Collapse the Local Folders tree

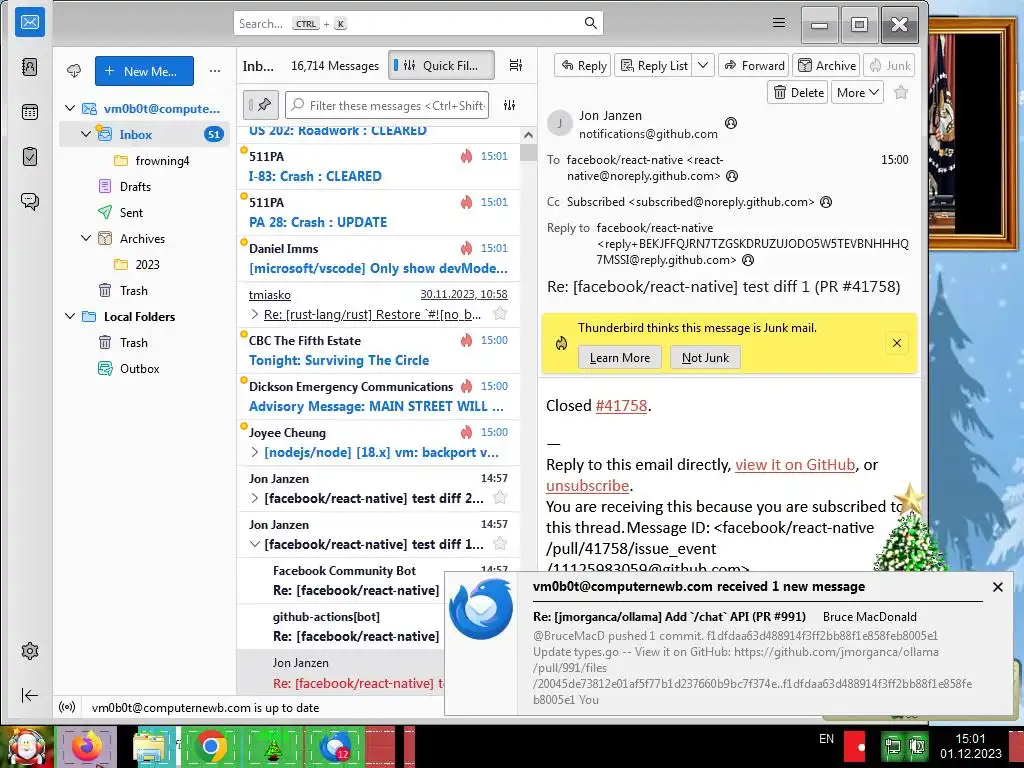click(70, 316)
